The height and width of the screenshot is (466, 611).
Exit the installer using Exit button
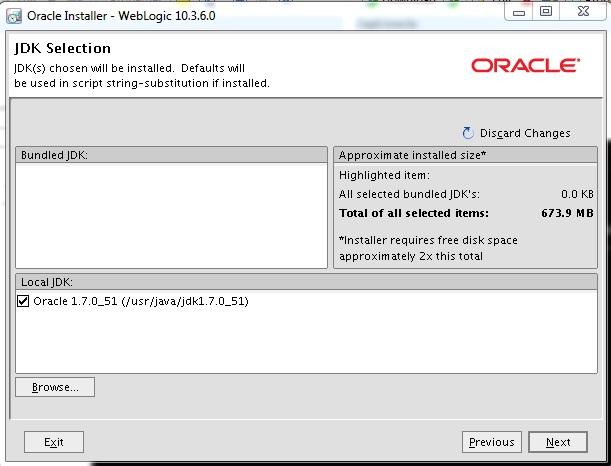(x=54, y=442)
